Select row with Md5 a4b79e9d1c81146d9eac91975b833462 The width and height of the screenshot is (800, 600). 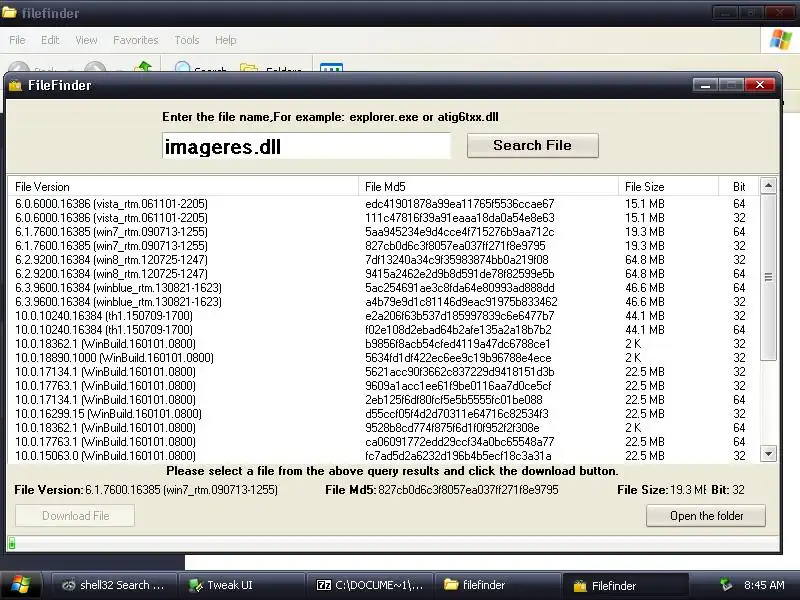[x=383, y=302]
